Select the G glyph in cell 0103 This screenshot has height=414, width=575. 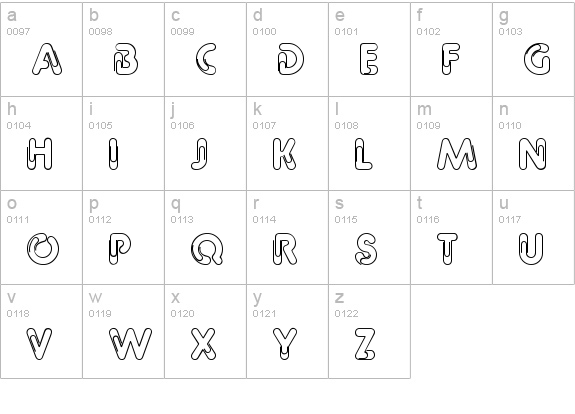[537, 59]
